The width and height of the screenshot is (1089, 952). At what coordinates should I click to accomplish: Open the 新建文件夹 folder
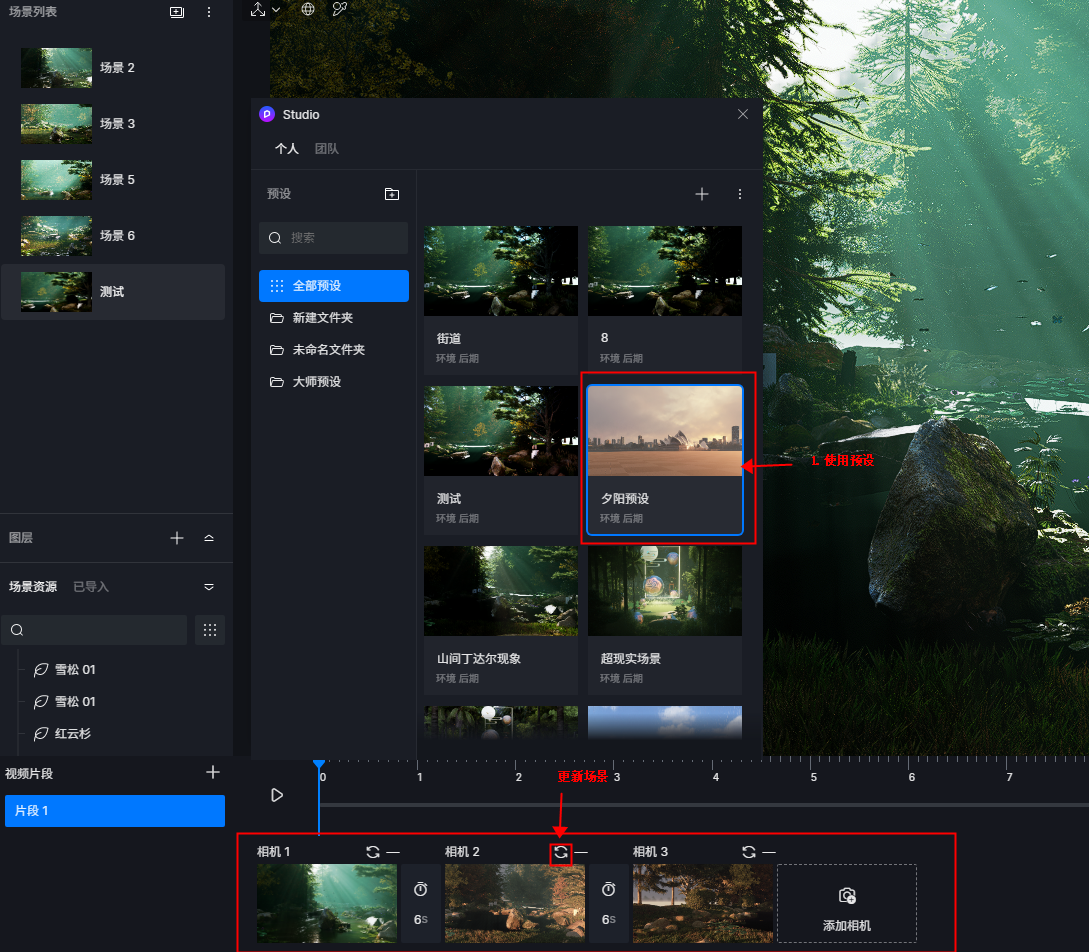tap(333, 318)
